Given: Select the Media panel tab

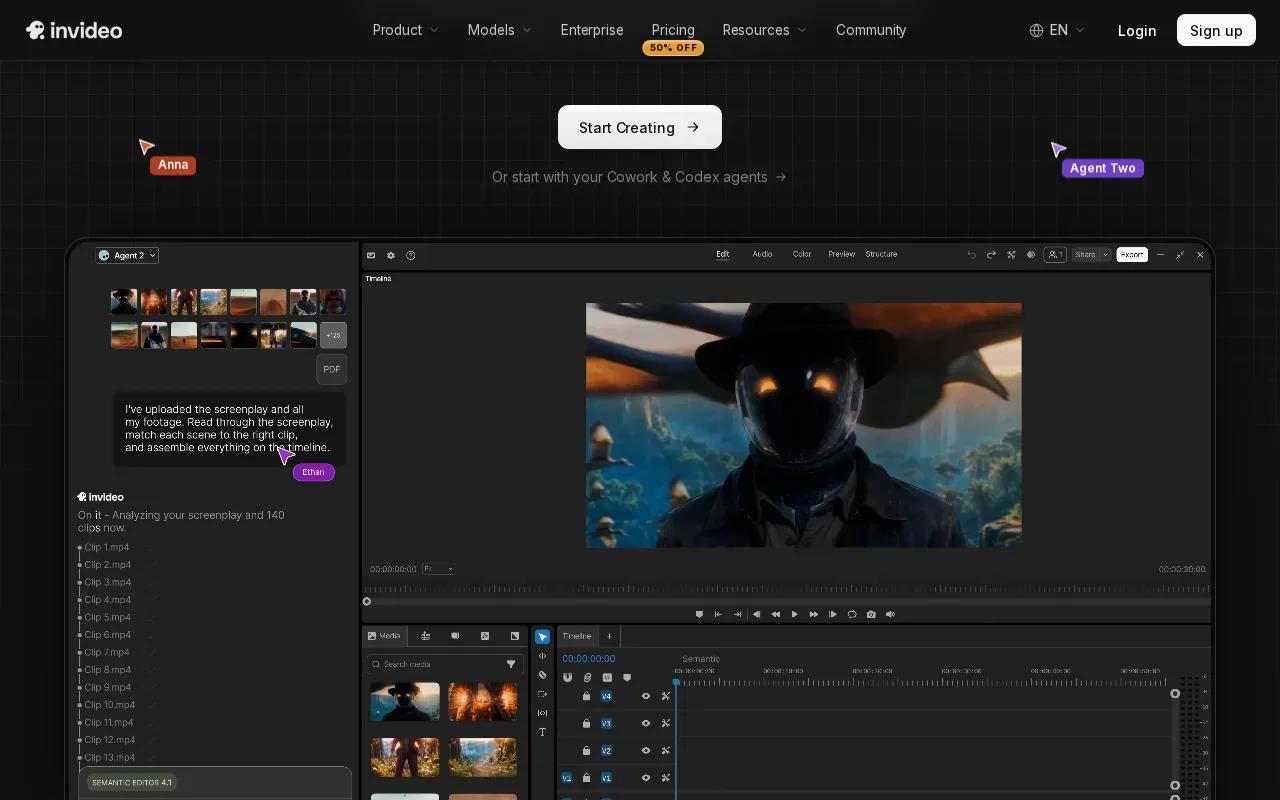Looking at the screenshot, I should 384,636.
